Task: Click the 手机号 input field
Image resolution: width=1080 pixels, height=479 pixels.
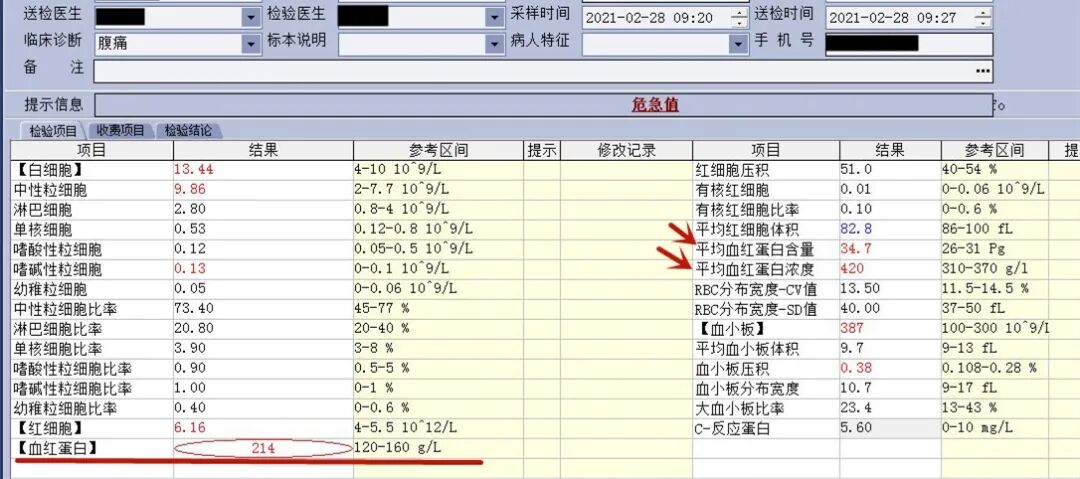Action: click(x=909, y=44)
